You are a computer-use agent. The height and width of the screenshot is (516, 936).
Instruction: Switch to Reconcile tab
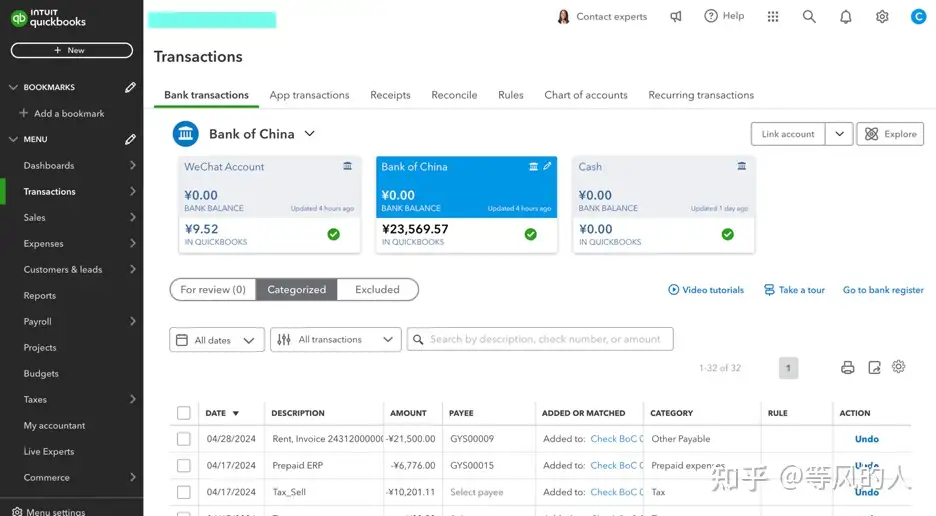[x=454, y=95]
